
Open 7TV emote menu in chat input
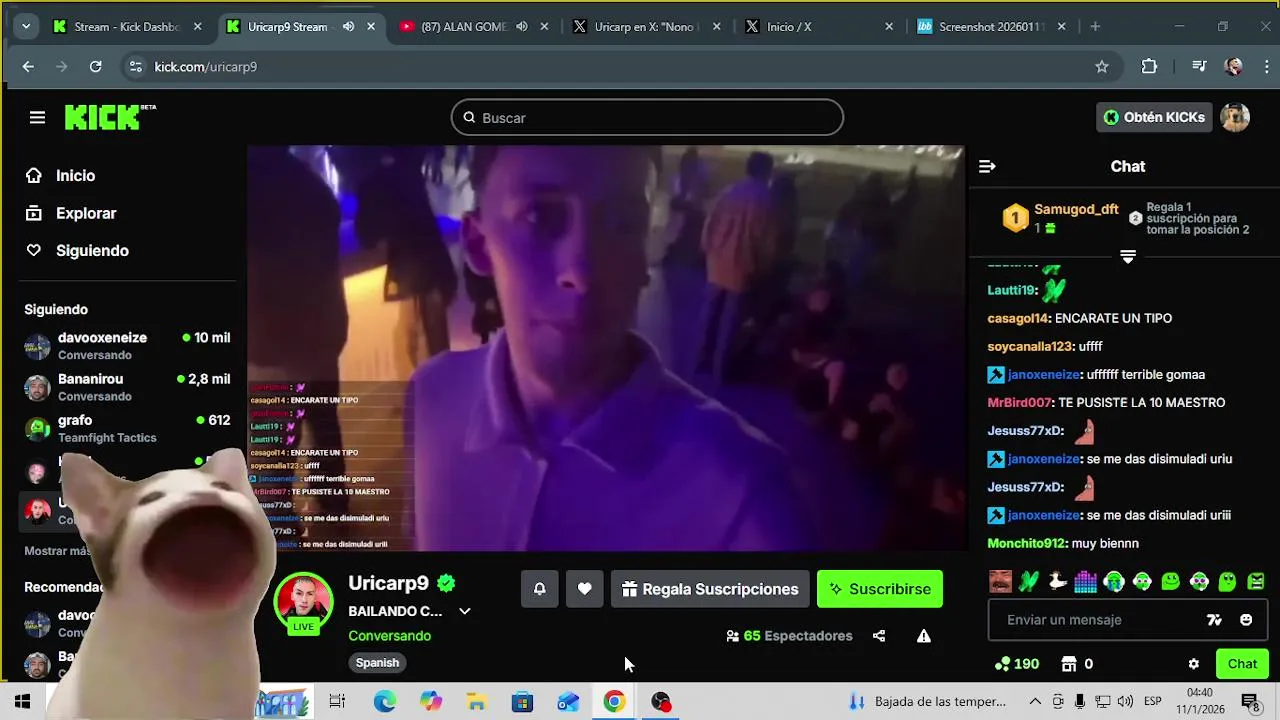click(1214, 620)
